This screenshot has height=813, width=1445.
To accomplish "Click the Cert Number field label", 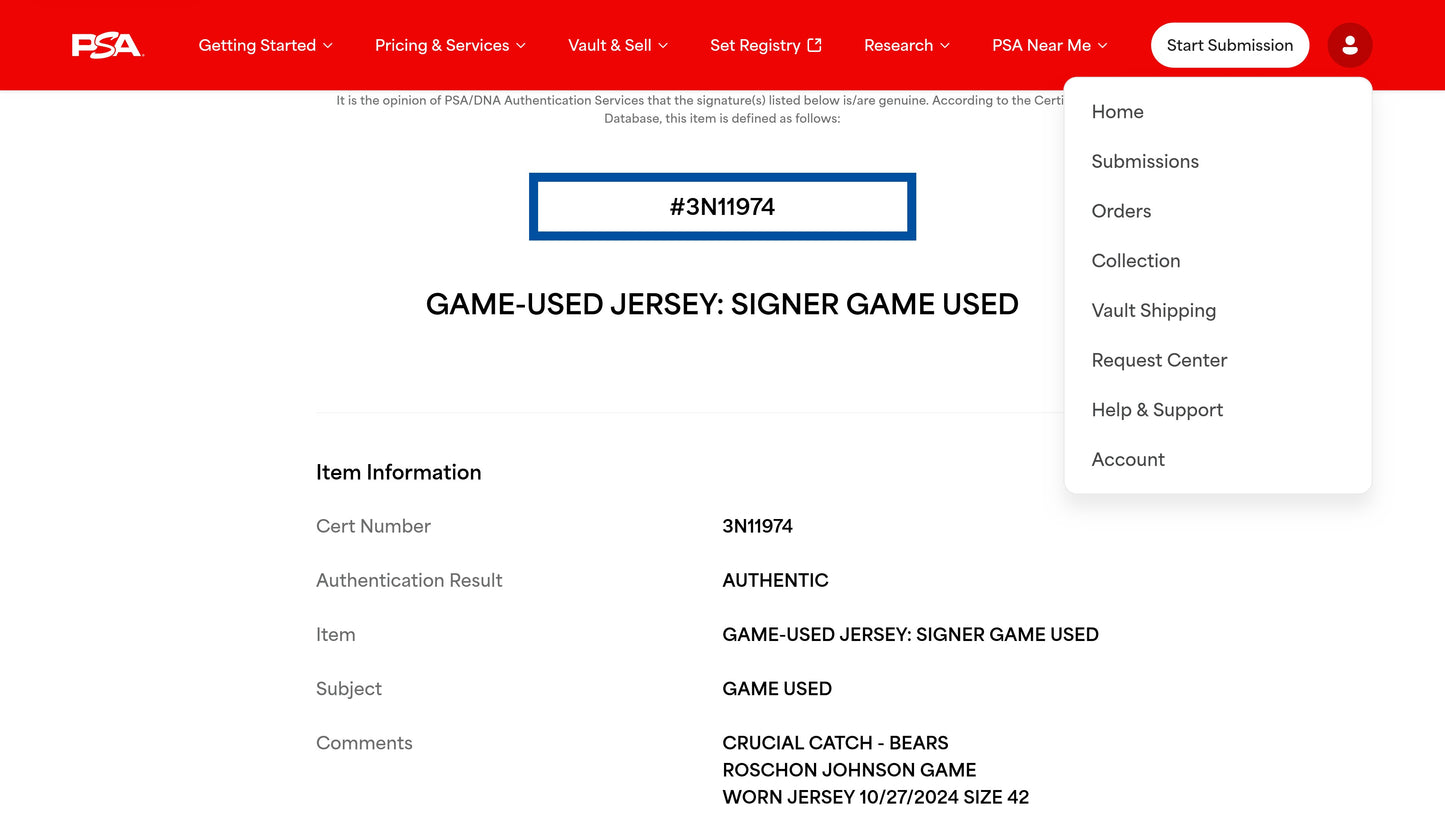I will tap(373, 526).
